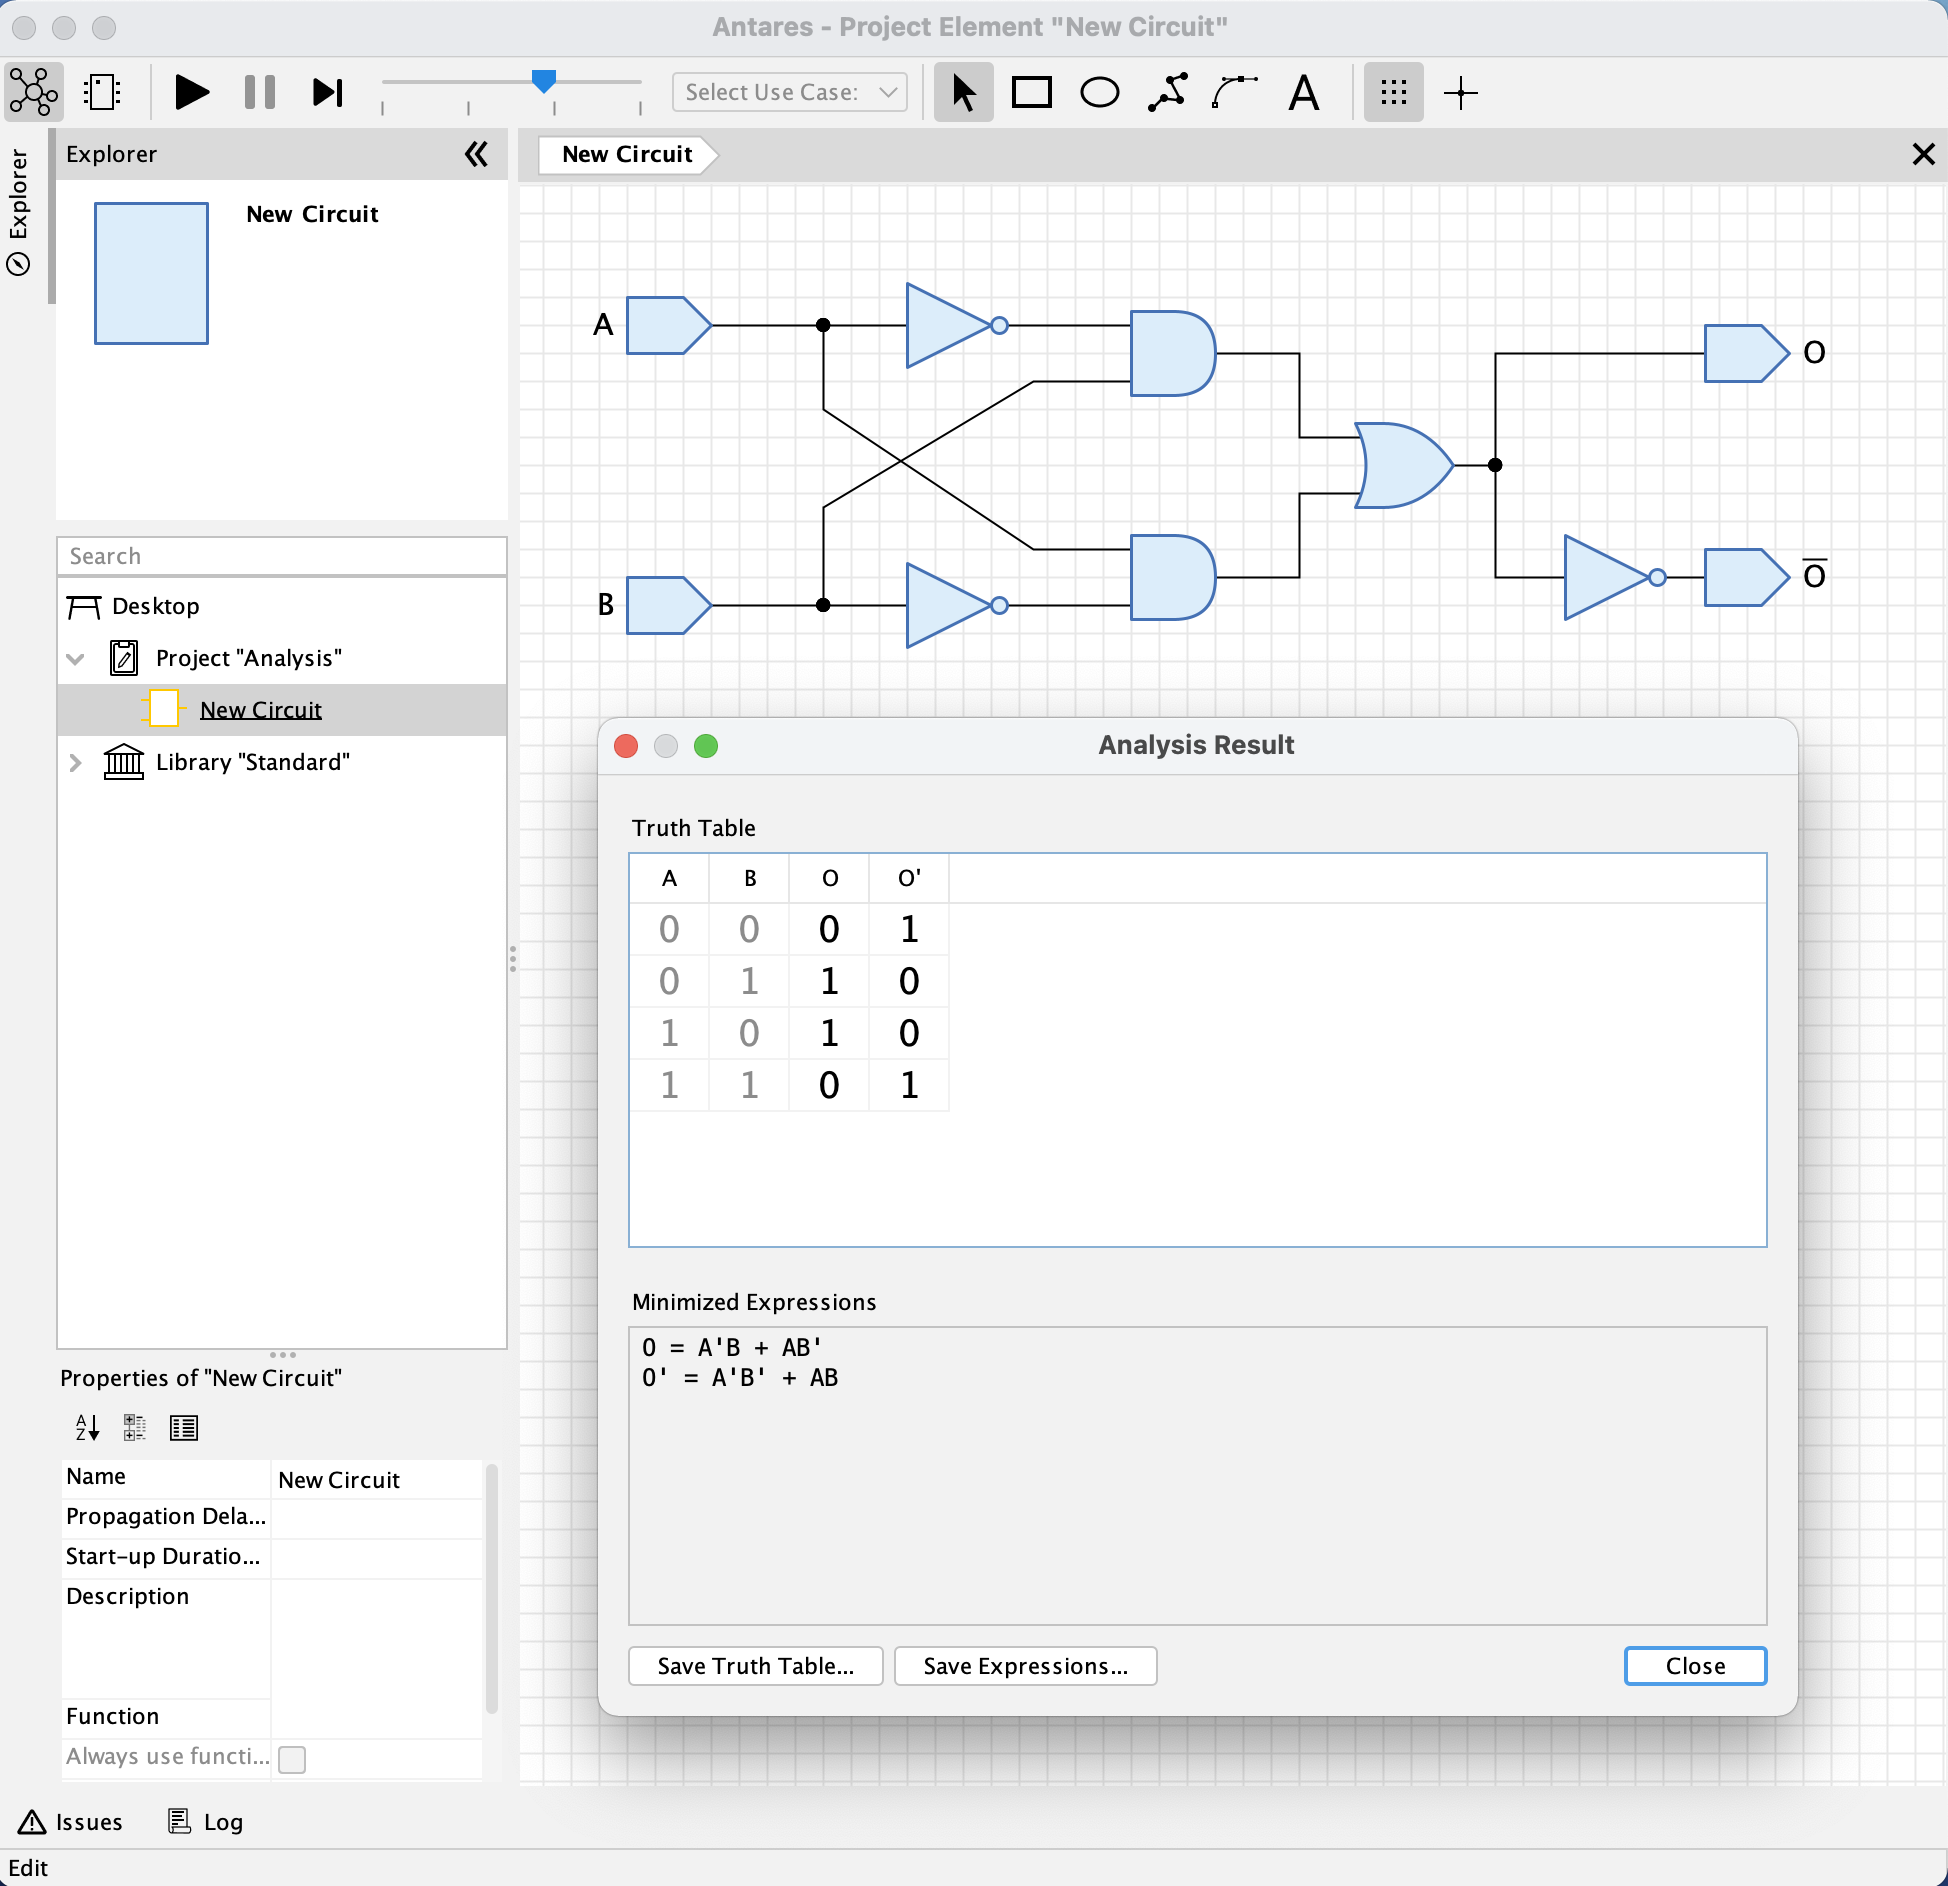Click the New Circuit thumbnail in Explorer

click(151, 270)
